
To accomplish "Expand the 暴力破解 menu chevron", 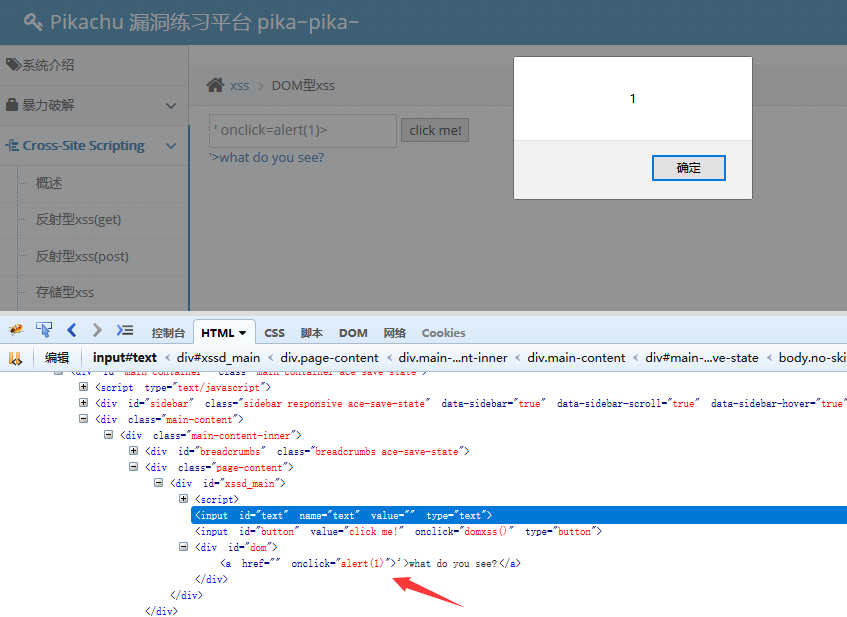I will tap(171, 105).
